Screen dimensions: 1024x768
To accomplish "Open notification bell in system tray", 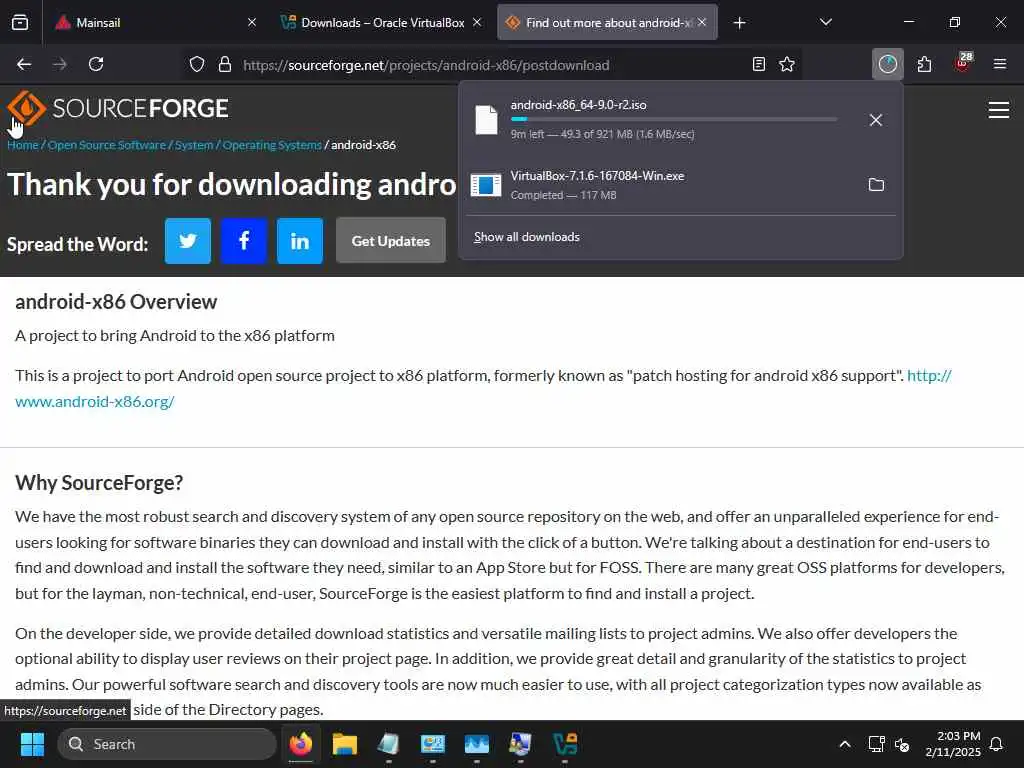I will click(996, 744).
